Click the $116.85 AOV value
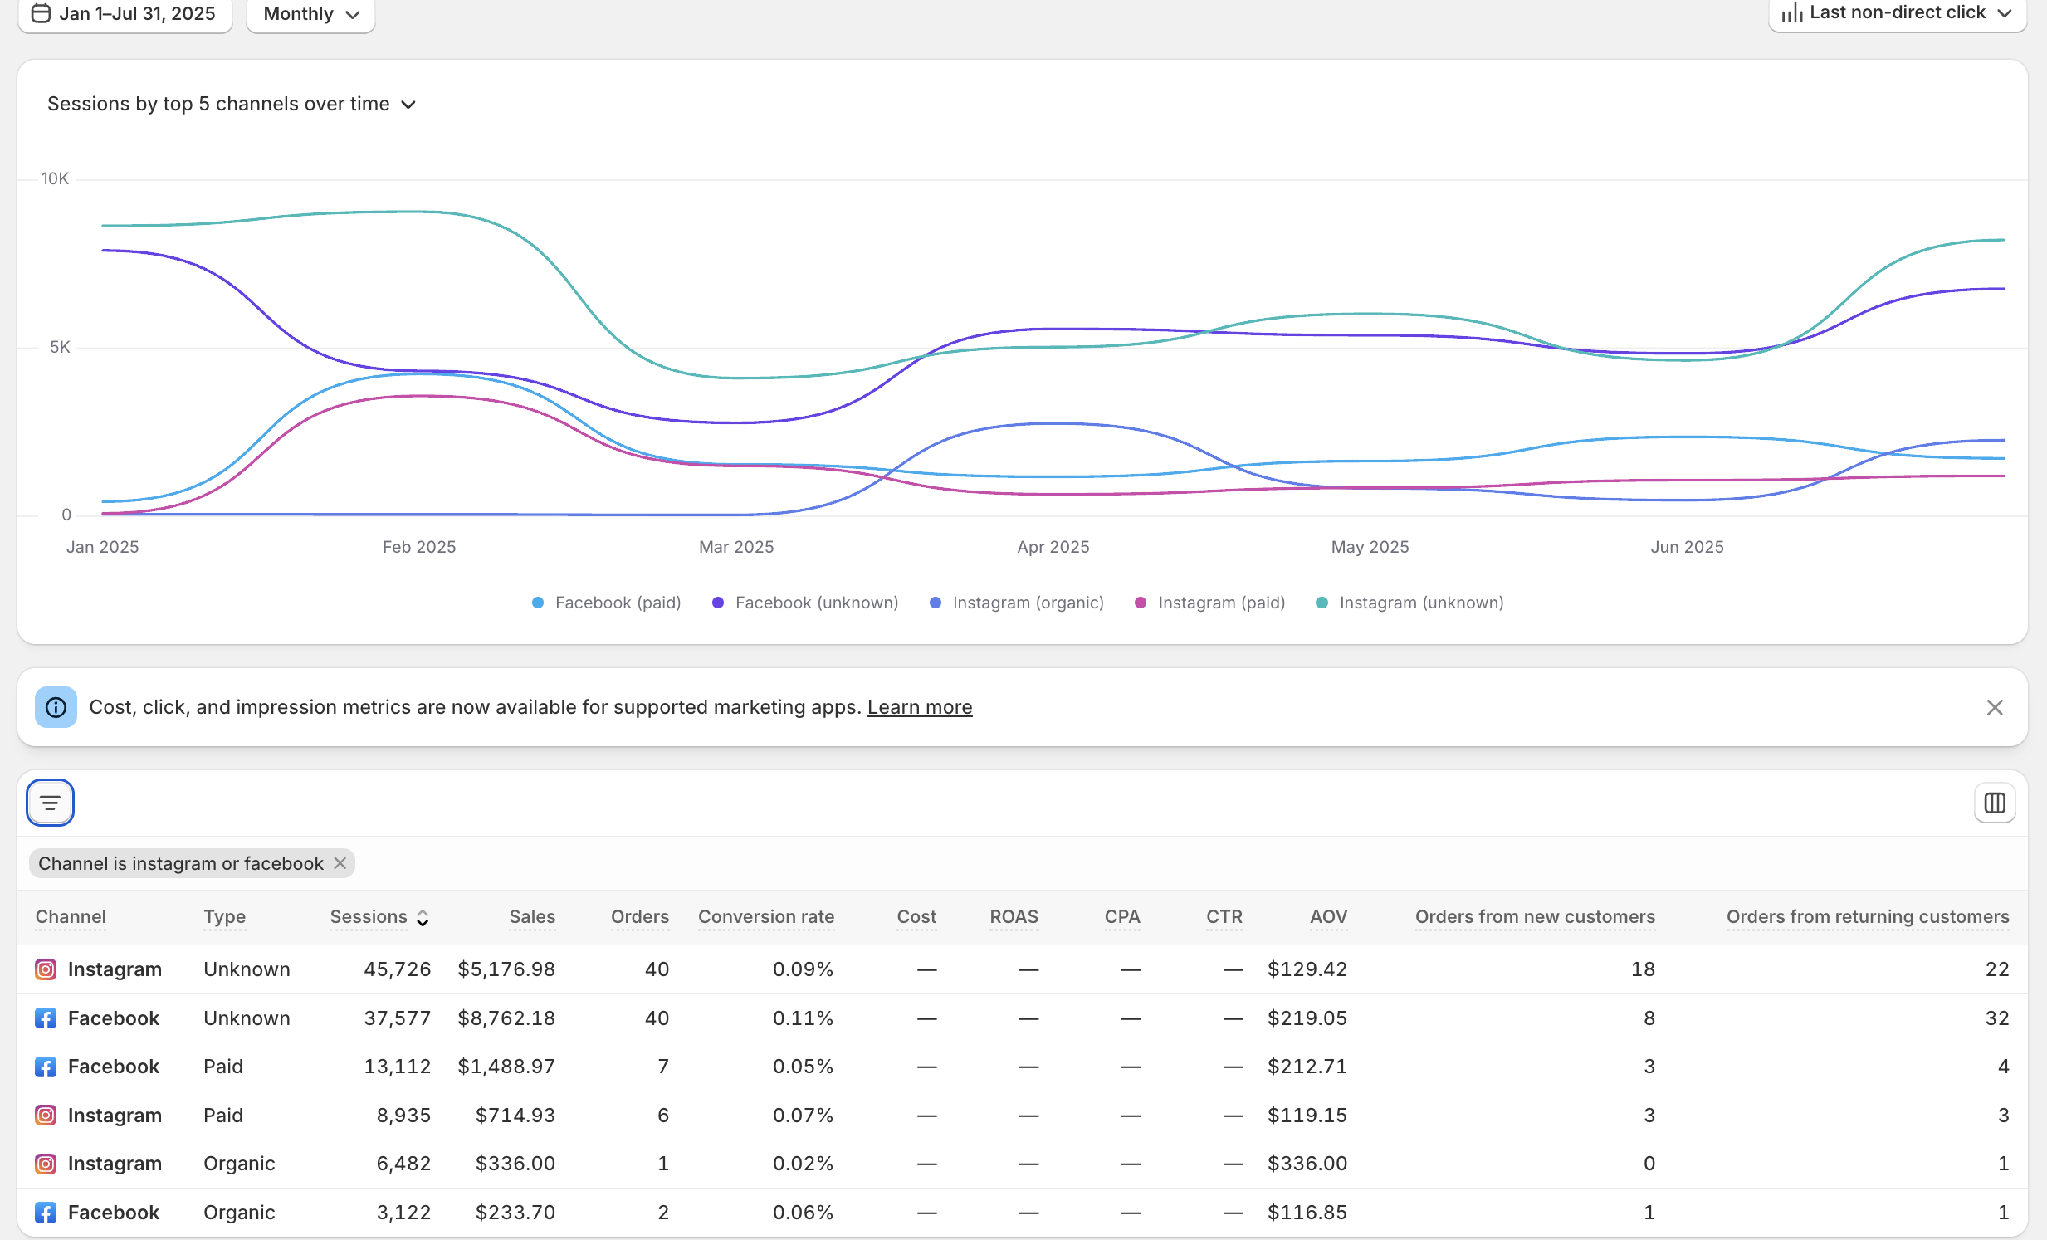Screen dimensions: 2047x1240 pyautogui.click(x=1307, y=1212)
